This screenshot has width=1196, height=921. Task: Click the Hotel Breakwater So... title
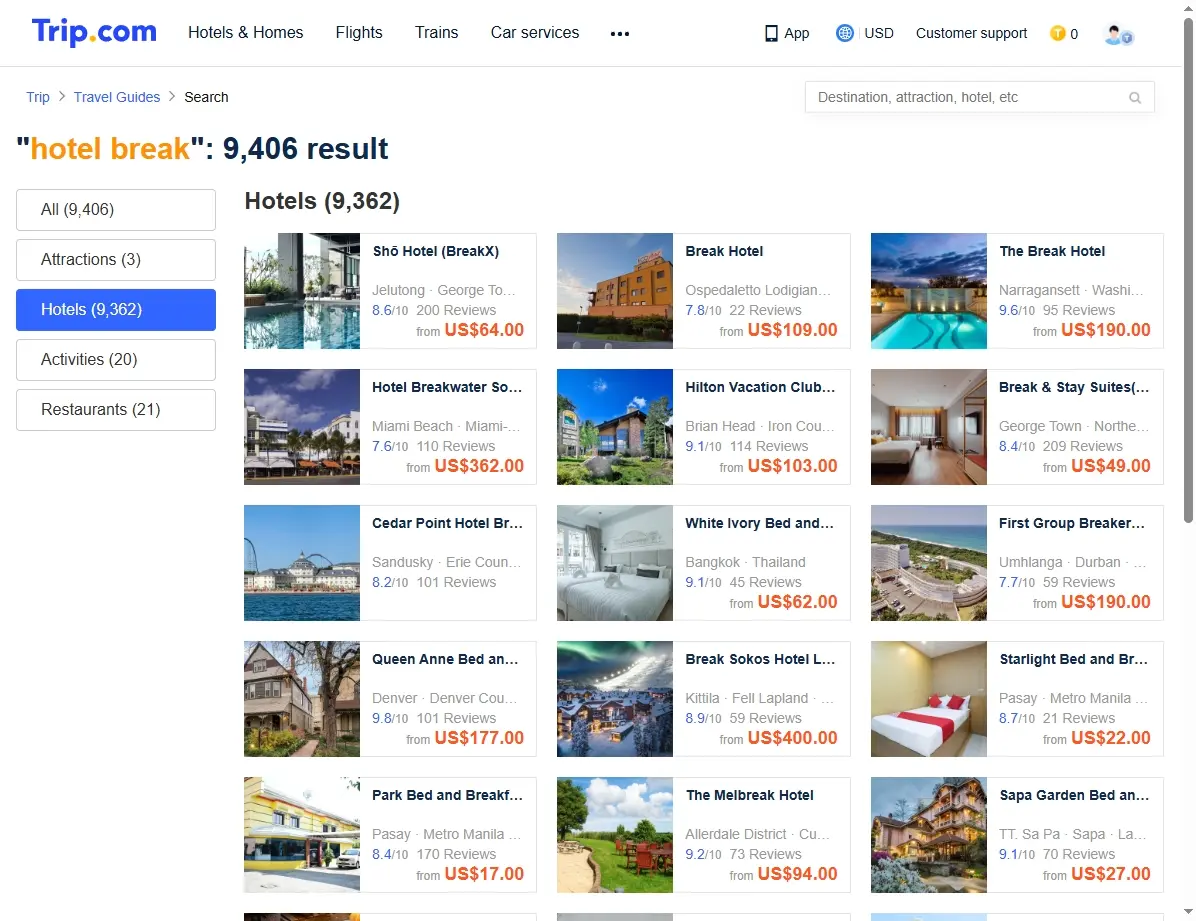447,387
